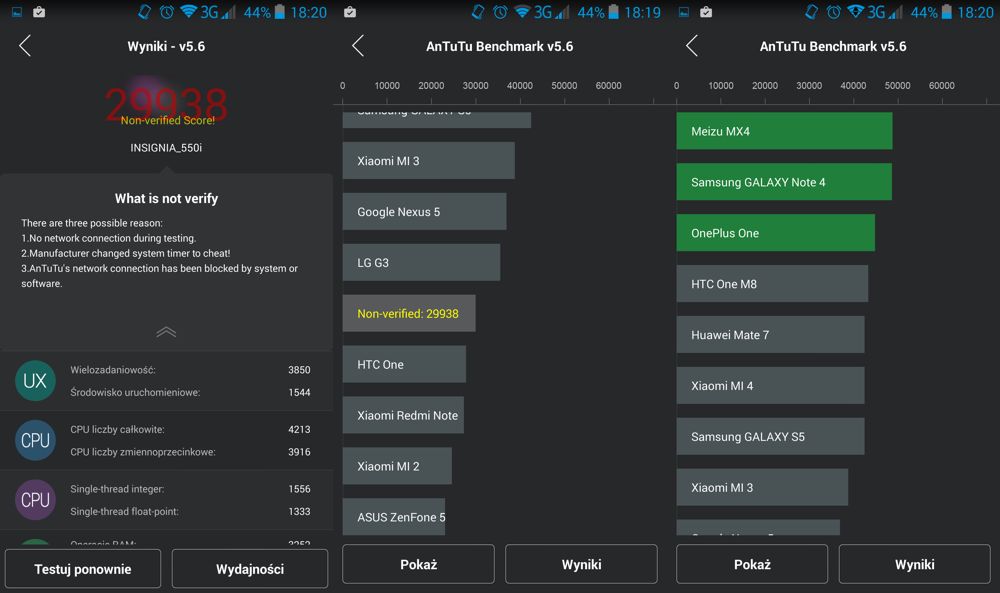The width and height of the screenshot is (1000, 593).
Task: Tap the INSIGNIA_550i device name
Action: point(166,147)
